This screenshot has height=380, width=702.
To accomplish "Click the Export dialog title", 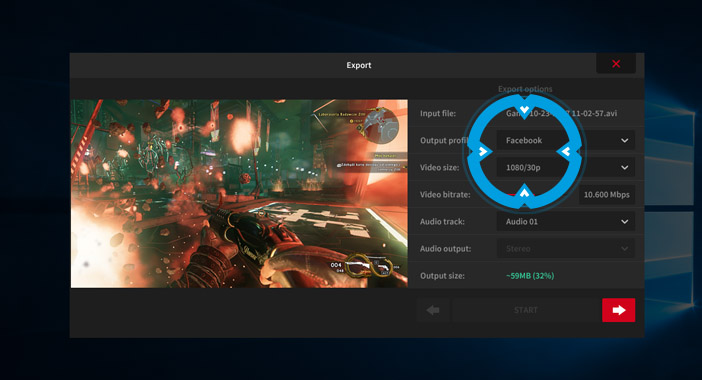I will (359, 65).
